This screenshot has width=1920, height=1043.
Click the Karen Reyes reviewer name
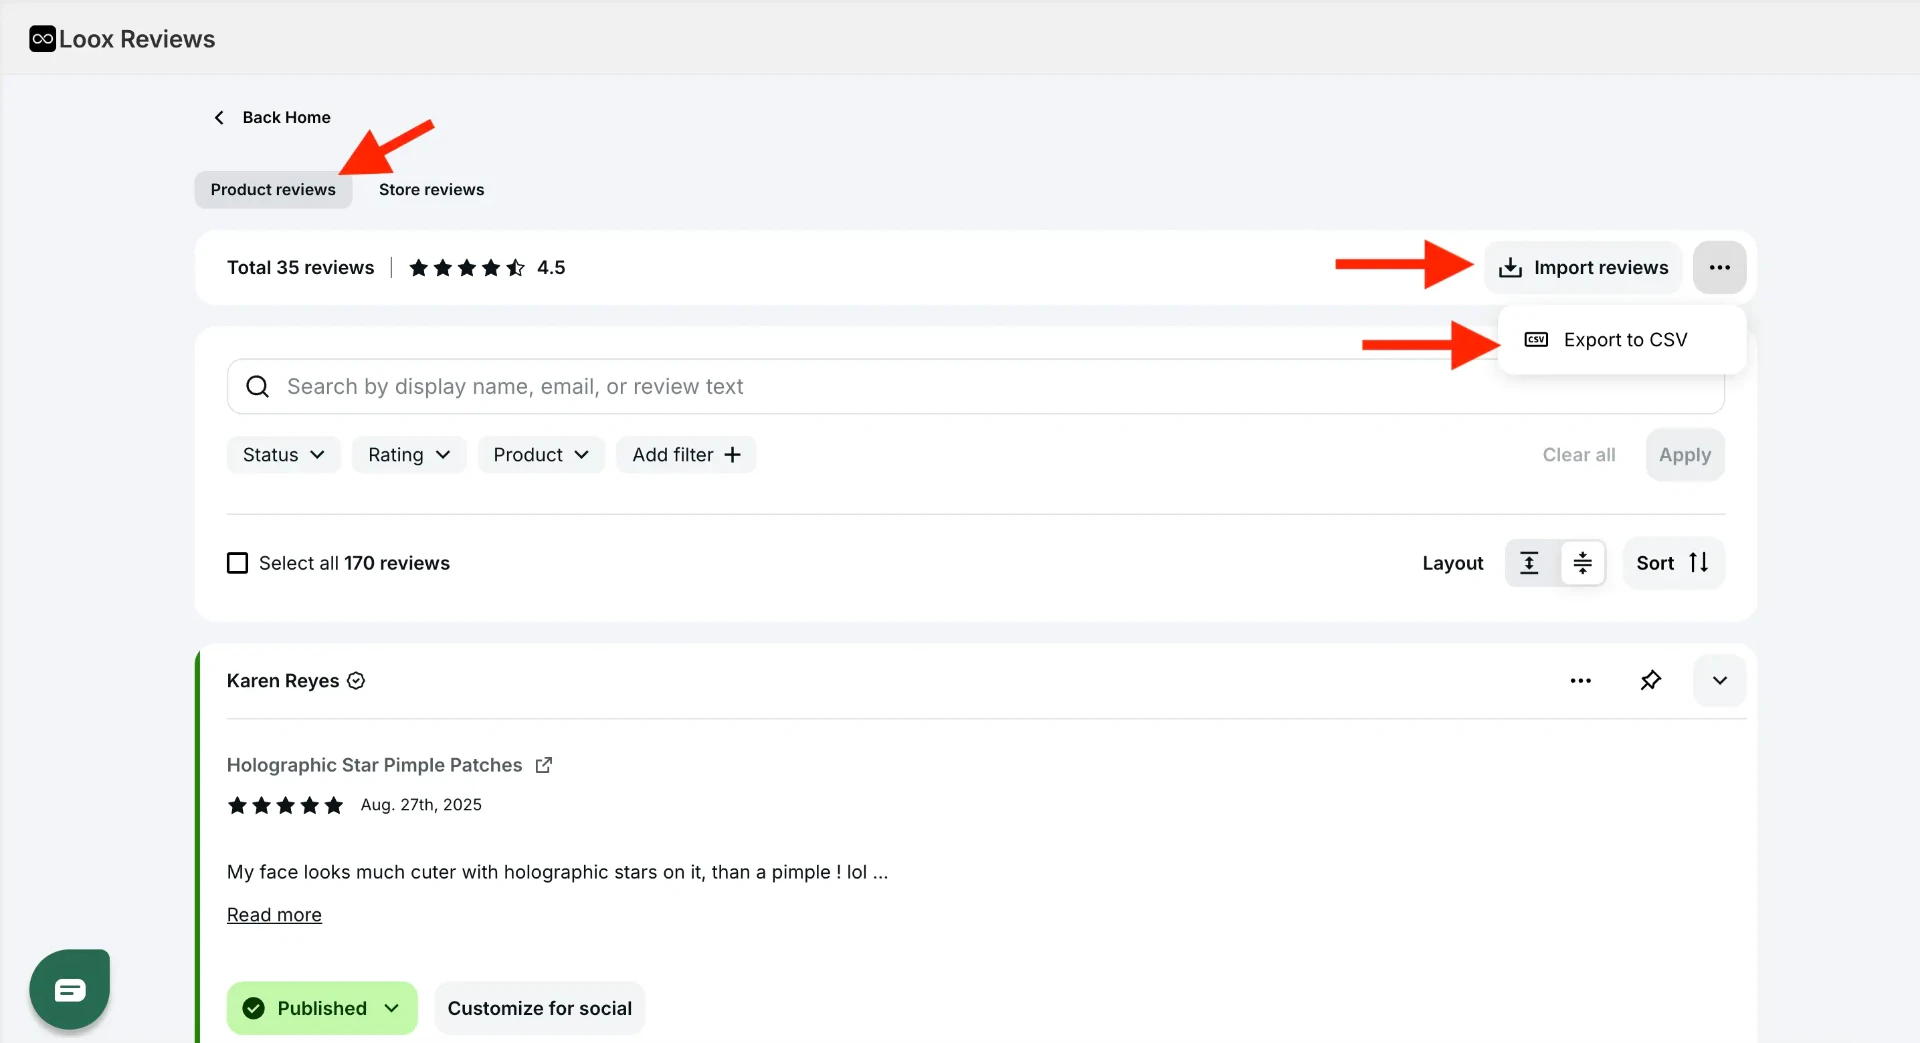tap(283, 681)
